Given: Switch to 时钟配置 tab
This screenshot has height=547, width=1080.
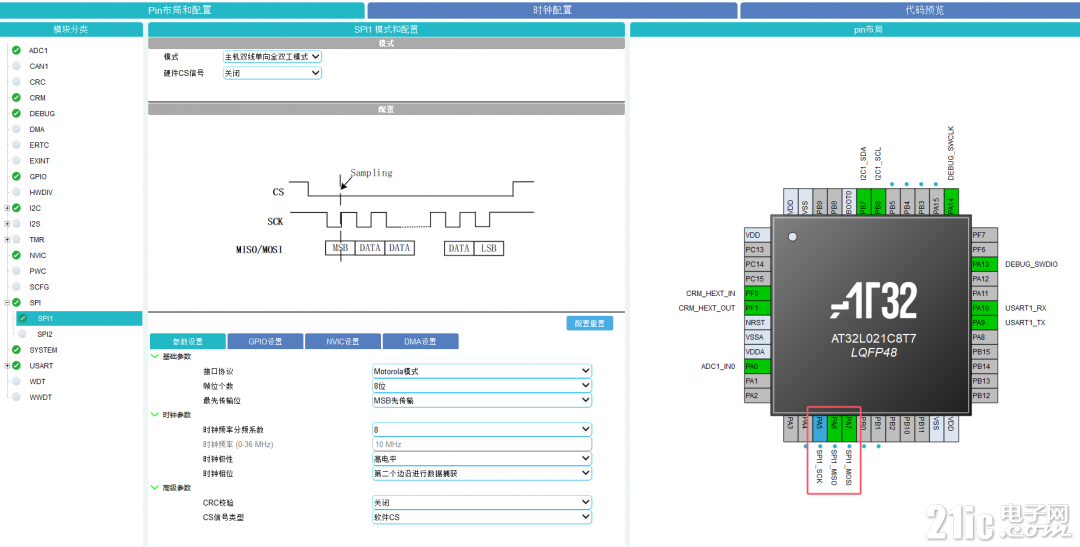Looking at the screenshot, I should [x=552, y=10].
